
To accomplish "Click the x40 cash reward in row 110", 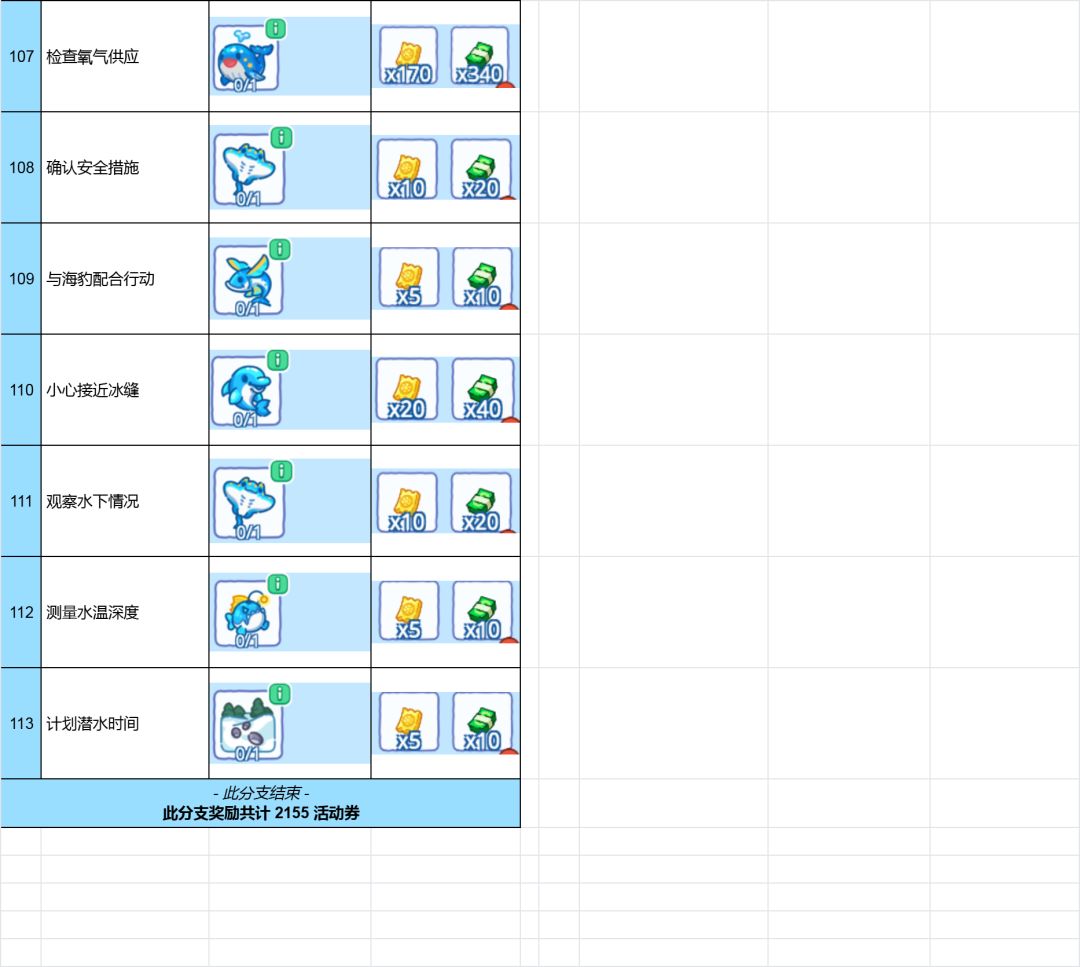I will (483, 390).
